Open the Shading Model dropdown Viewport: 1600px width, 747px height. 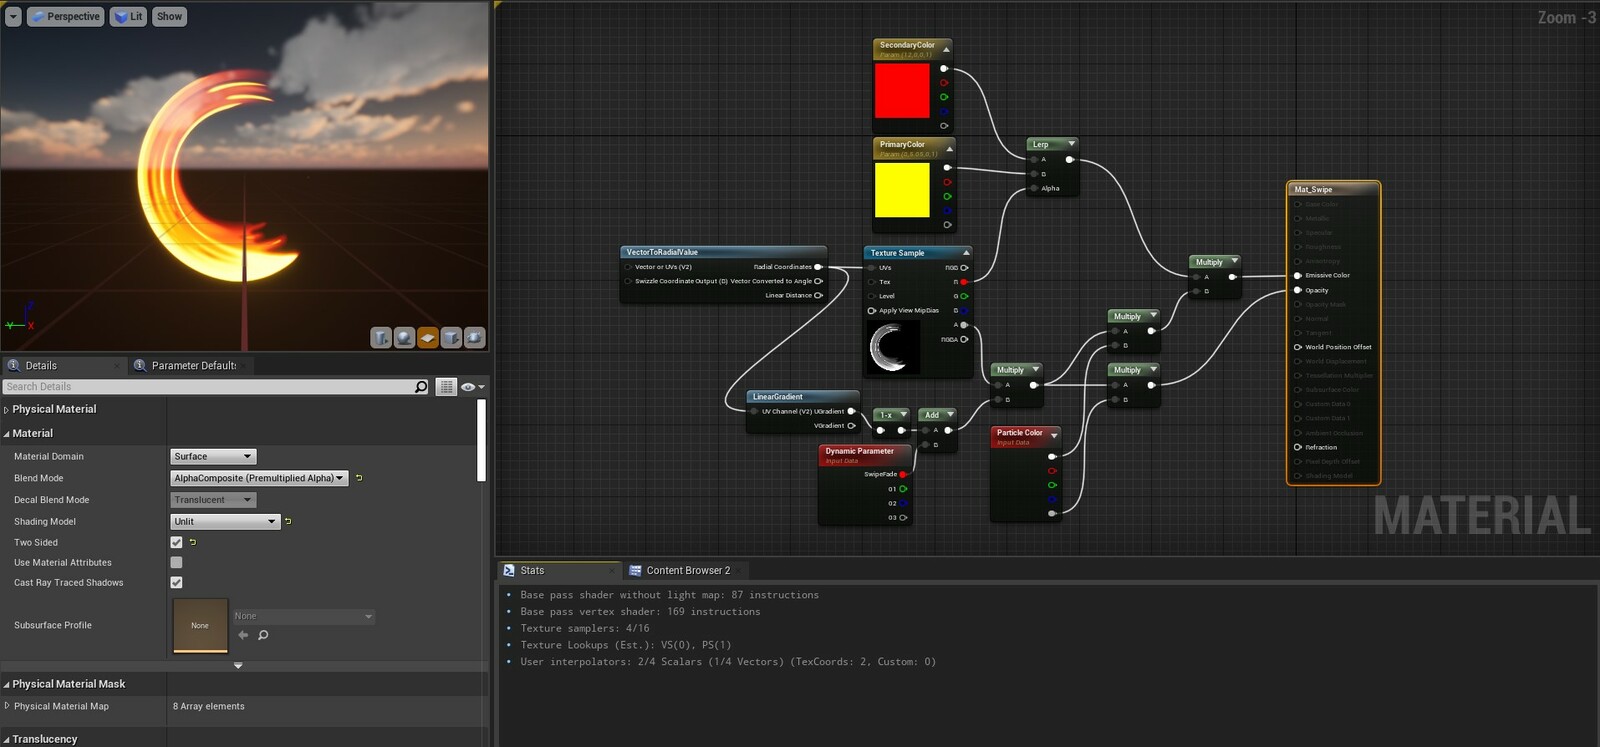pos(225,521)
